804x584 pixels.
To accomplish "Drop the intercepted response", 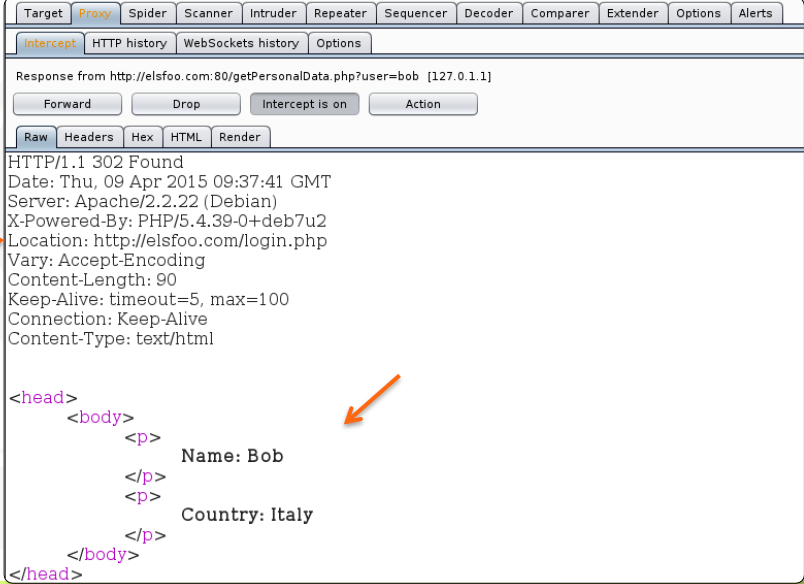I will pyautogui.click(x=186, y=104).
